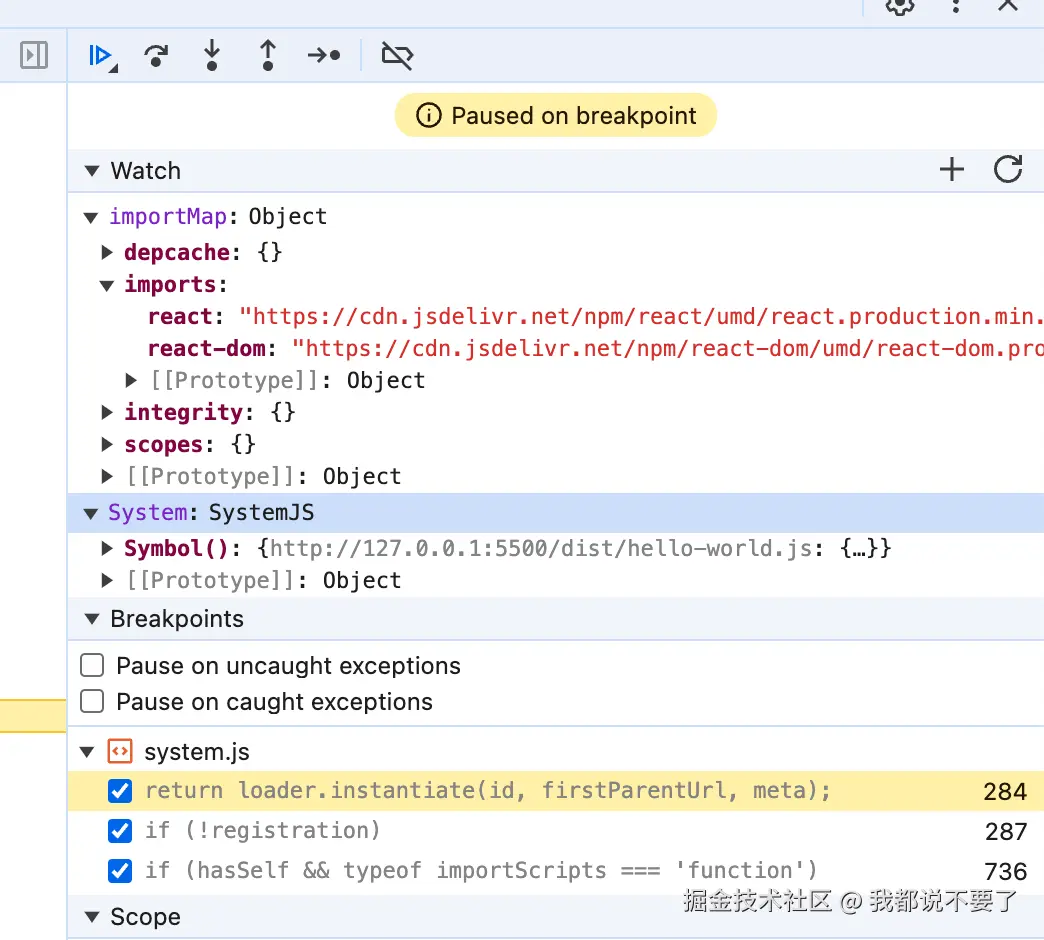Deactivate all breakpoints
This screenshot has width=1044, height=940.
pyautogui.click(x=397, y=55)
